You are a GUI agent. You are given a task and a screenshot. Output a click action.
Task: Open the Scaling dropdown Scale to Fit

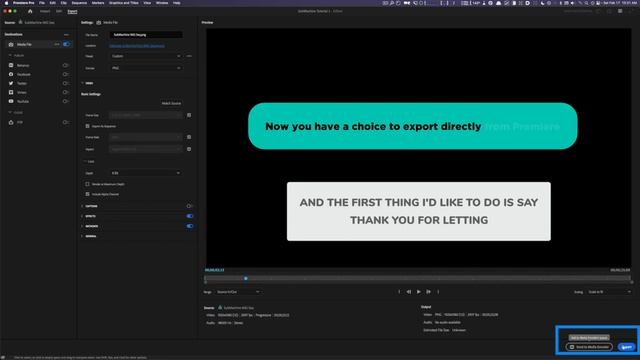pos(609,292)
